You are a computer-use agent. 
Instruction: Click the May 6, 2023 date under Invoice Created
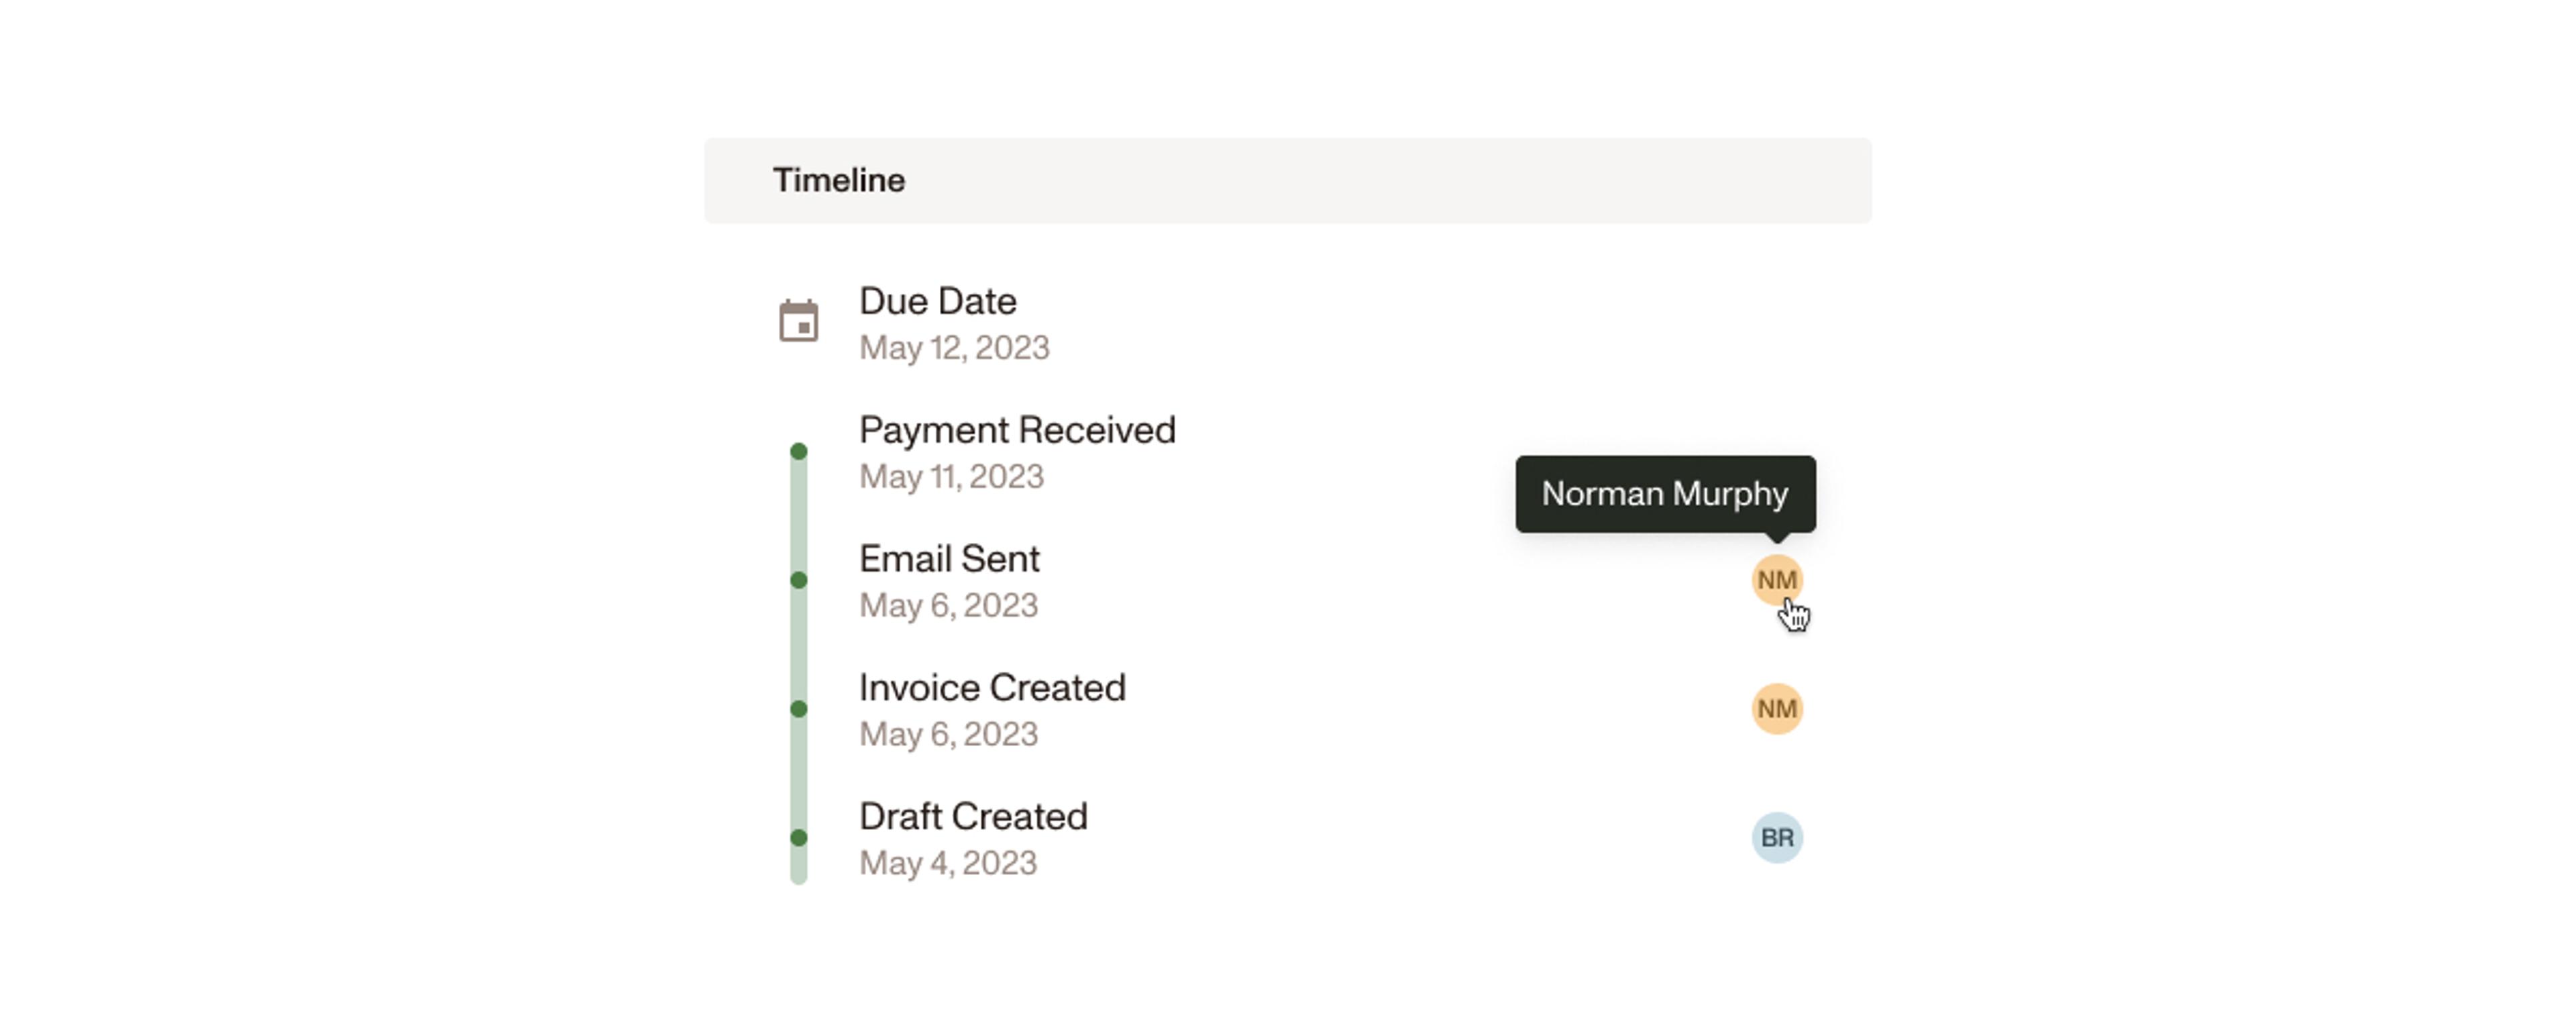[948, 735]
